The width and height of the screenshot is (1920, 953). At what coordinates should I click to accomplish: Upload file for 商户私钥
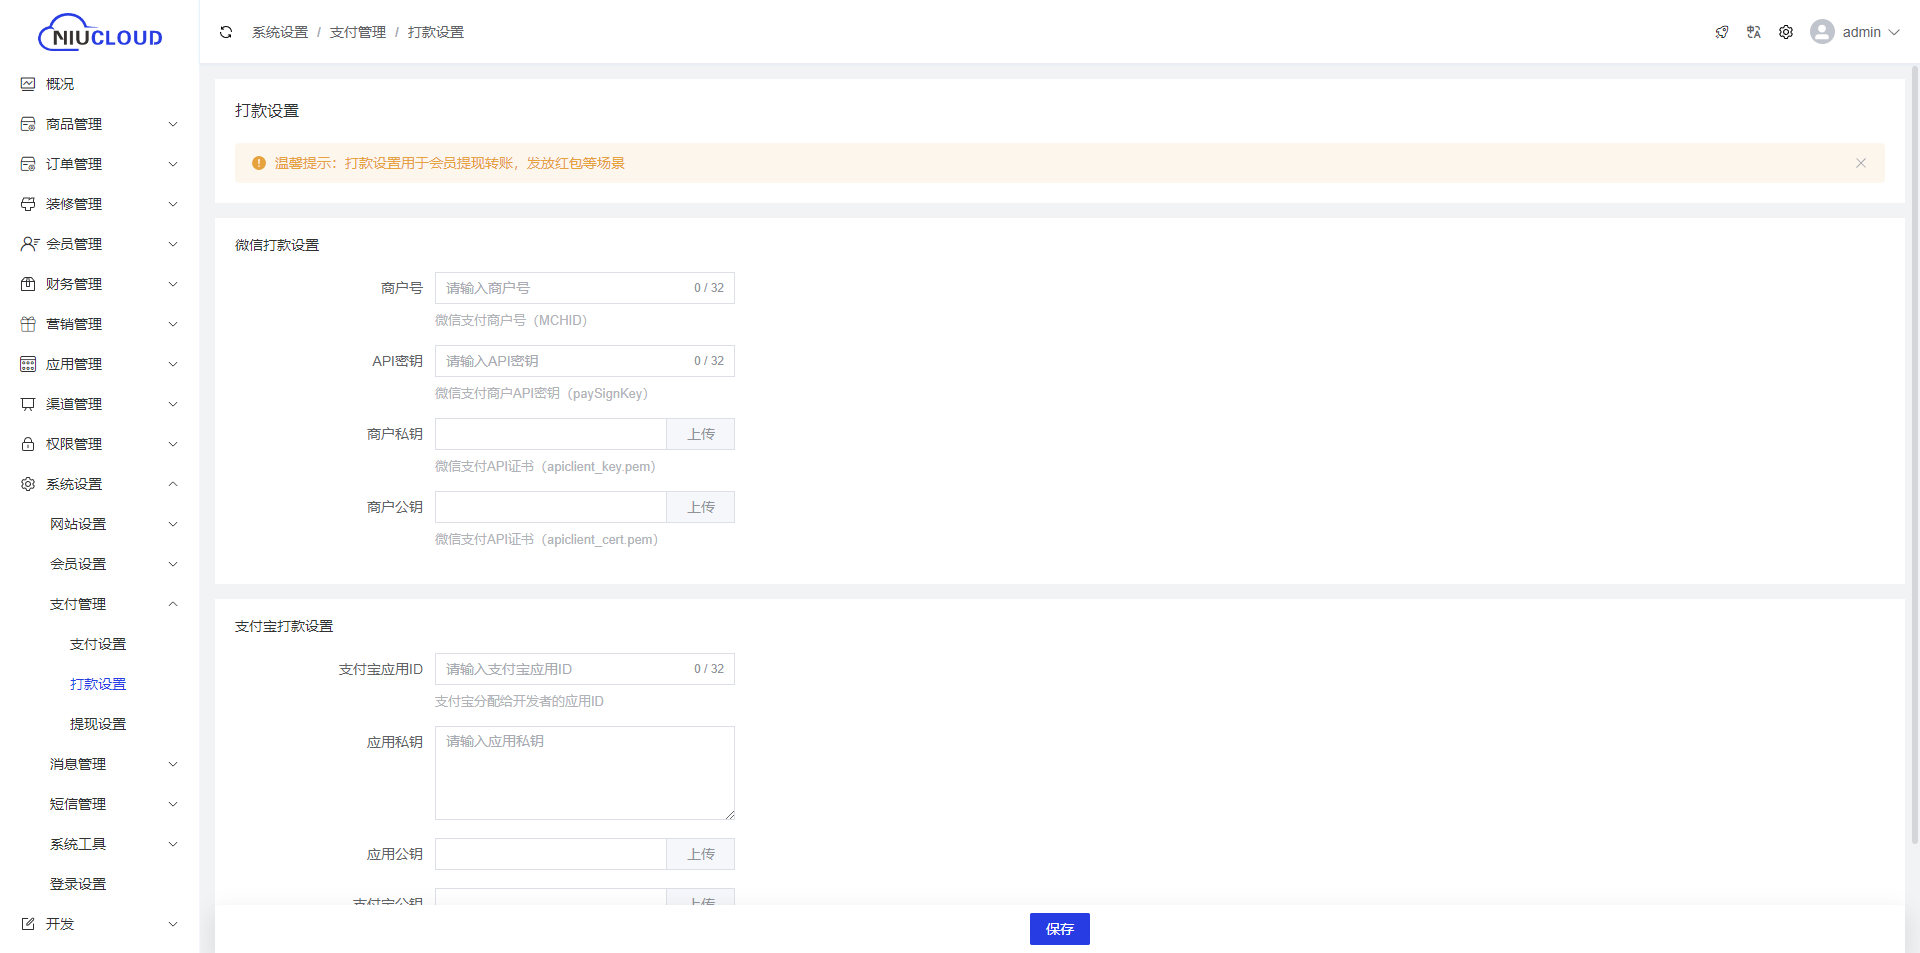(x=700, y=434)
